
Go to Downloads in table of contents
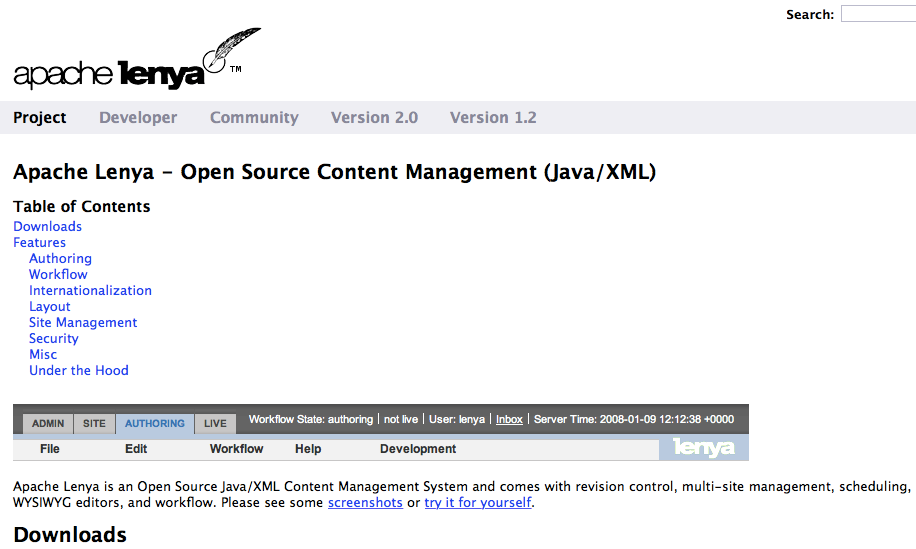[x=47, y=226]
